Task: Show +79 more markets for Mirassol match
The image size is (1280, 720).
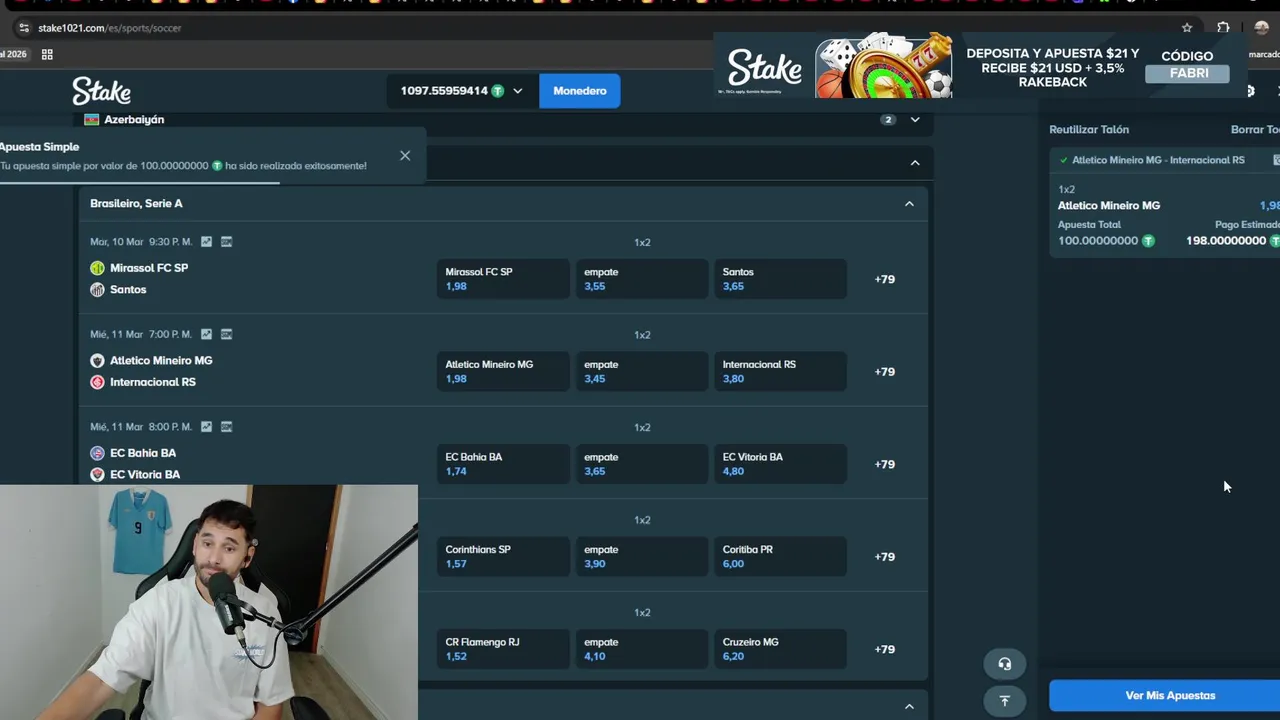Action: click(x=884, y=279)
